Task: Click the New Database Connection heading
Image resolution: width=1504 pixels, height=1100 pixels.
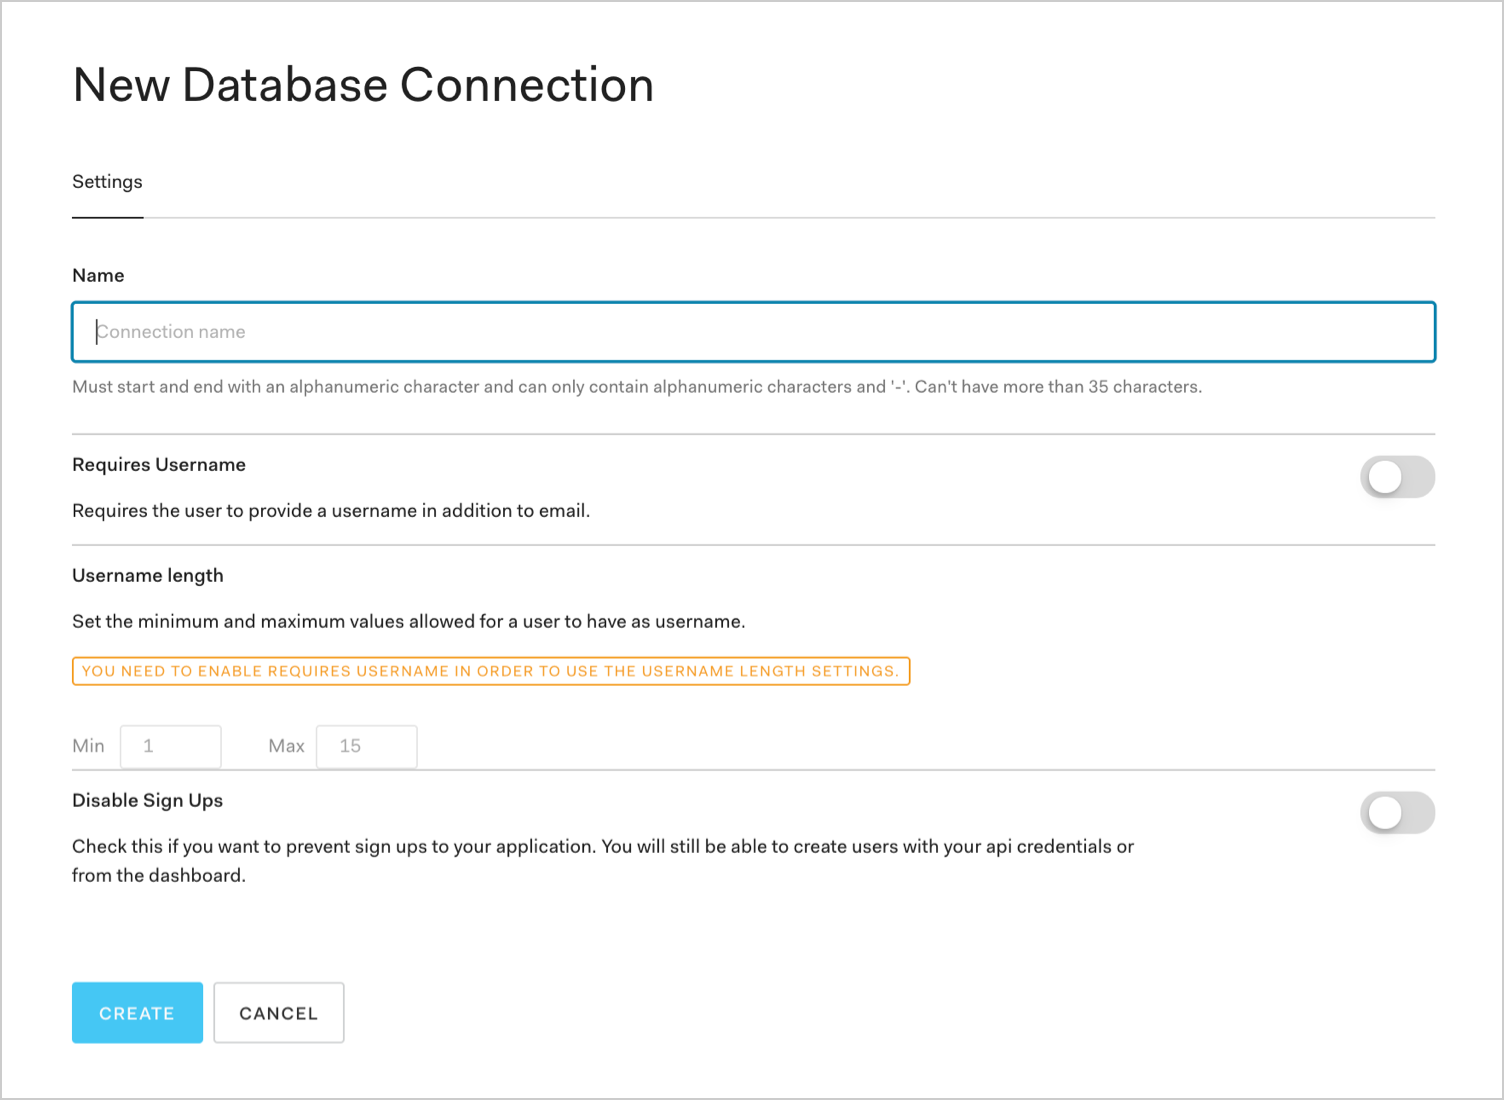Action: click(363, 85)
